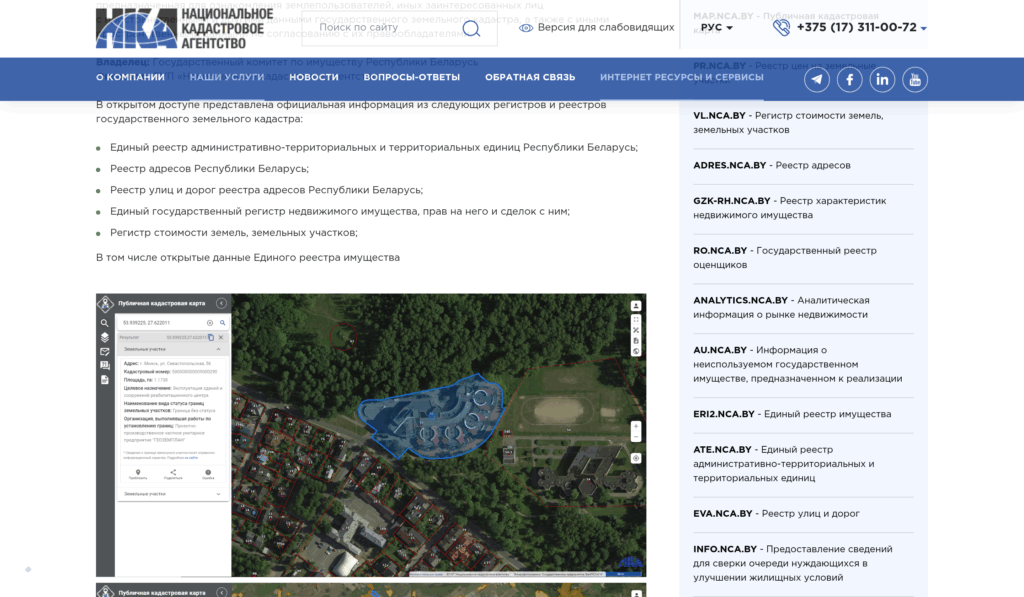This screenshot has width=1024, height=597.
Task: Click the search tool in upper map sidebar
Action: pyautogui.click(x=104, y=323)
